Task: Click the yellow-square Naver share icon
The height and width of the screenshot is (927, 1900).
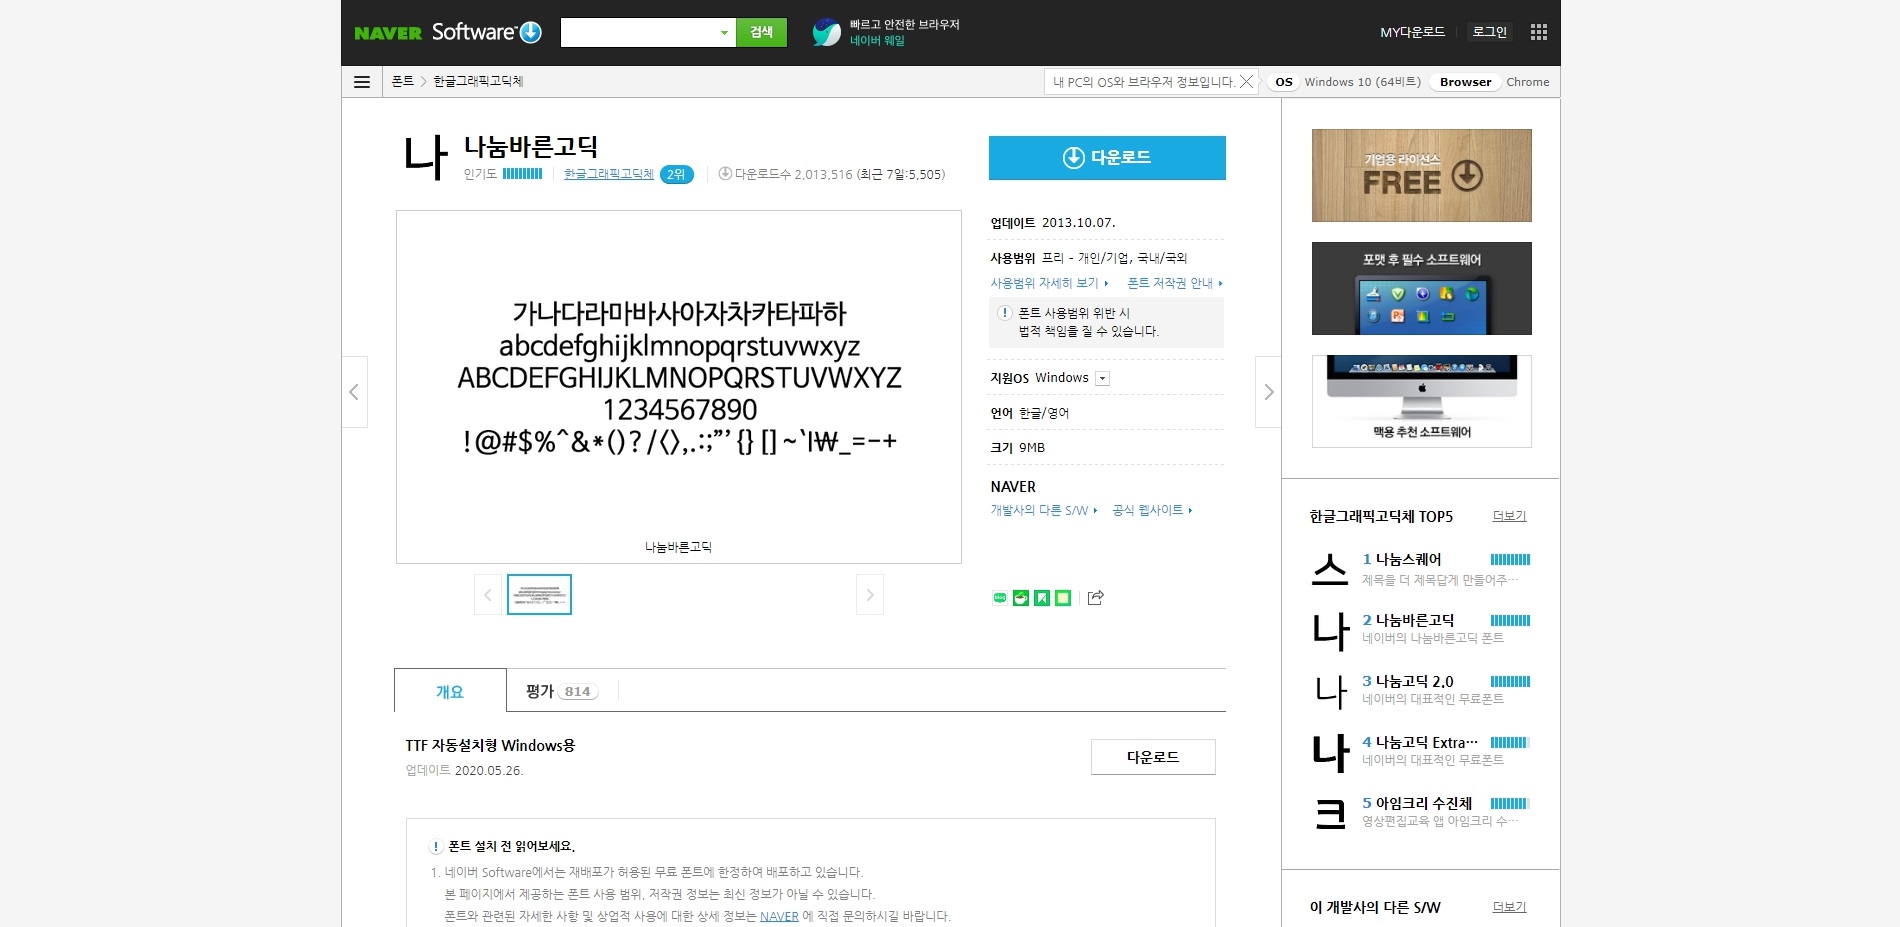Action: [x=1063, y=598]
